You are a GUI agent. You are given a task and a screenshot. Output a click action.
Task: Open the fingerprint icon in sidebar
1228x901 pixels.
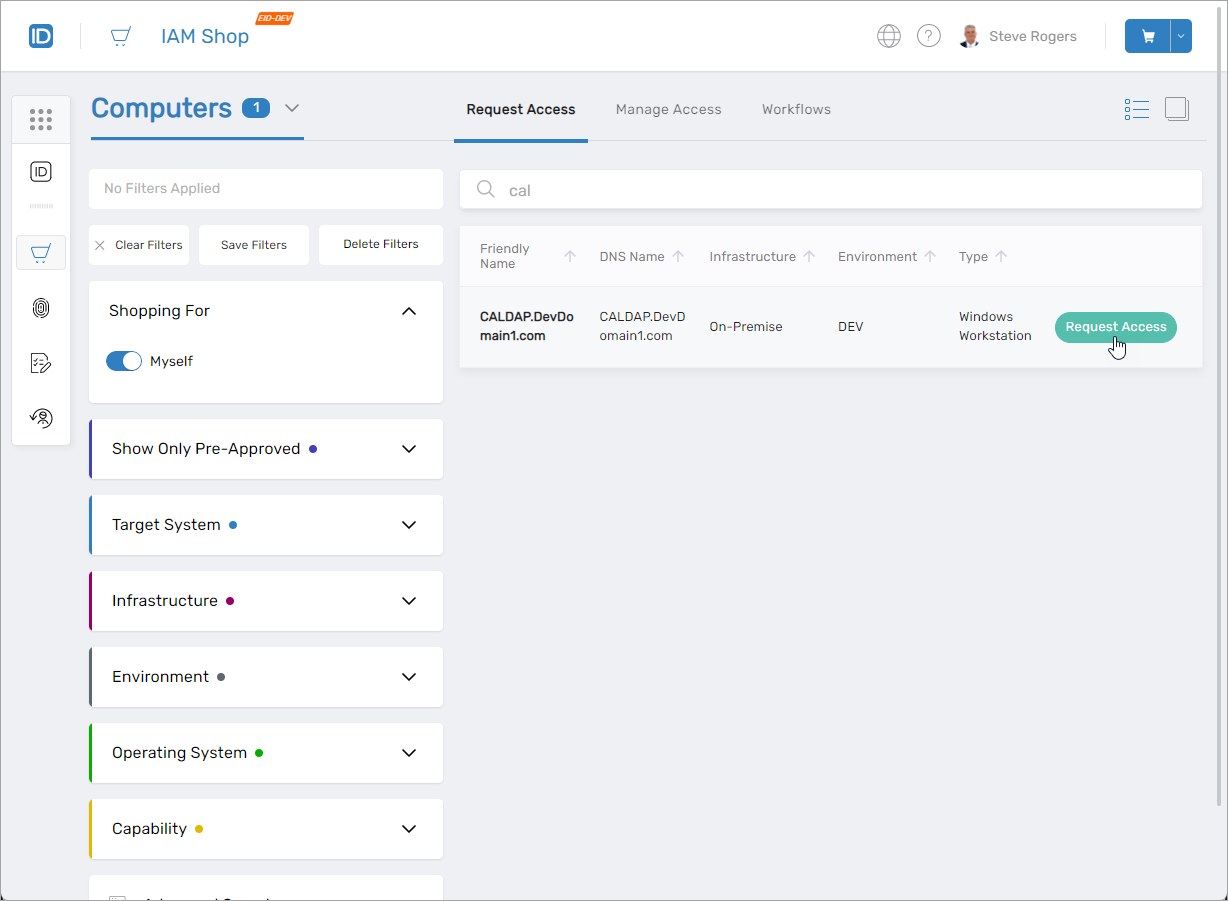tap(41, 308)
